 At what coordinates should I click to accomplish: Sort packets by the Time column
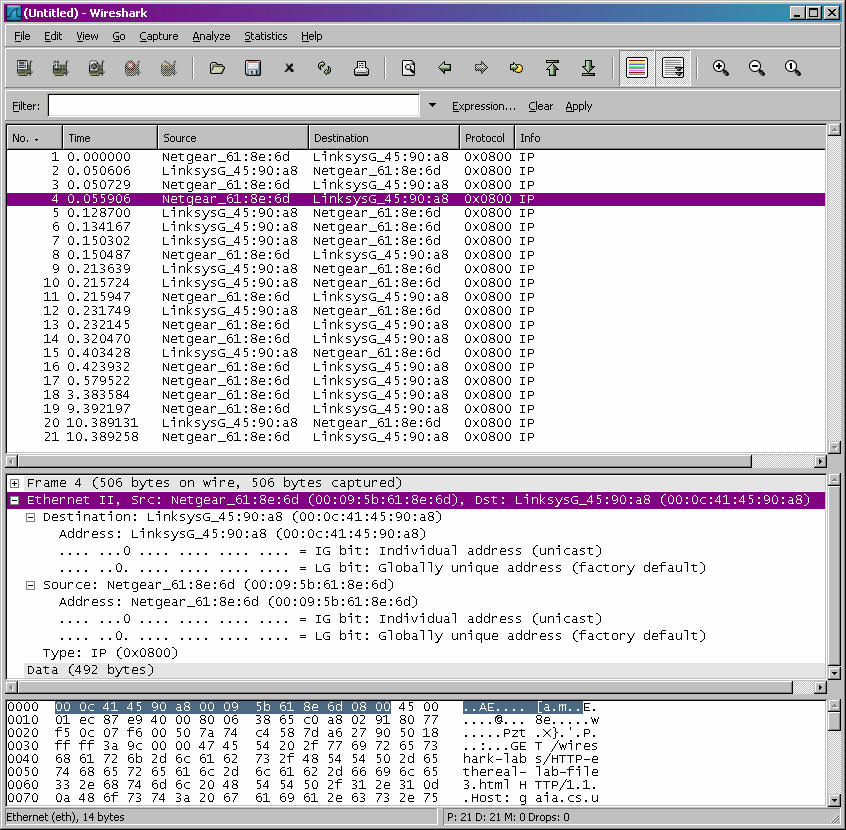110,138
